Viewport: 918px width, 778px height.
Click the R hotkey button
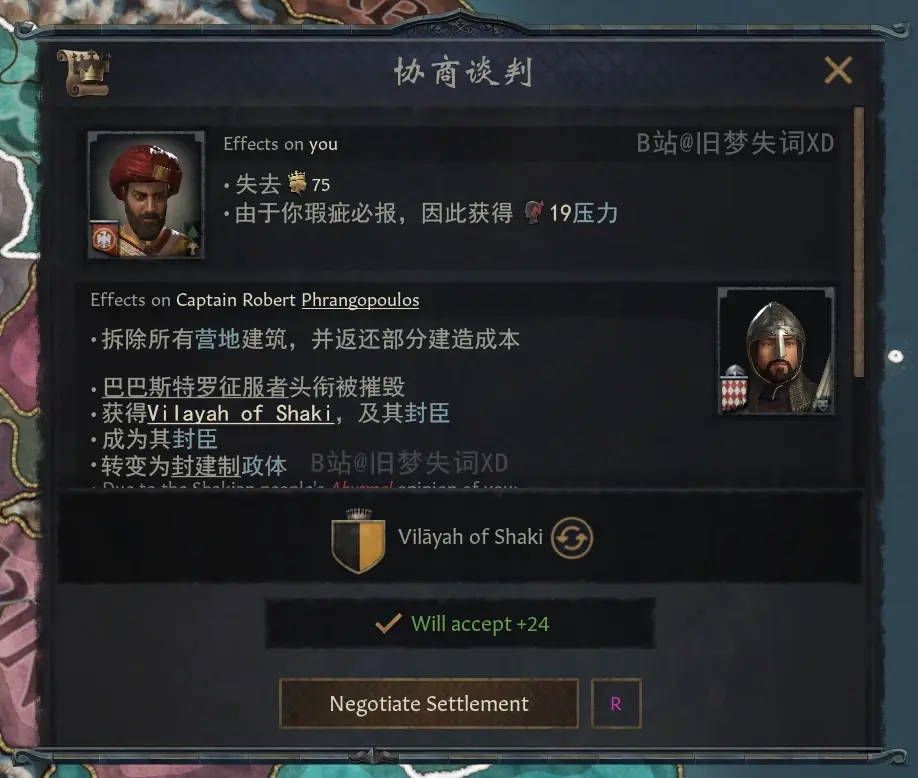click(x=616, y=703)
